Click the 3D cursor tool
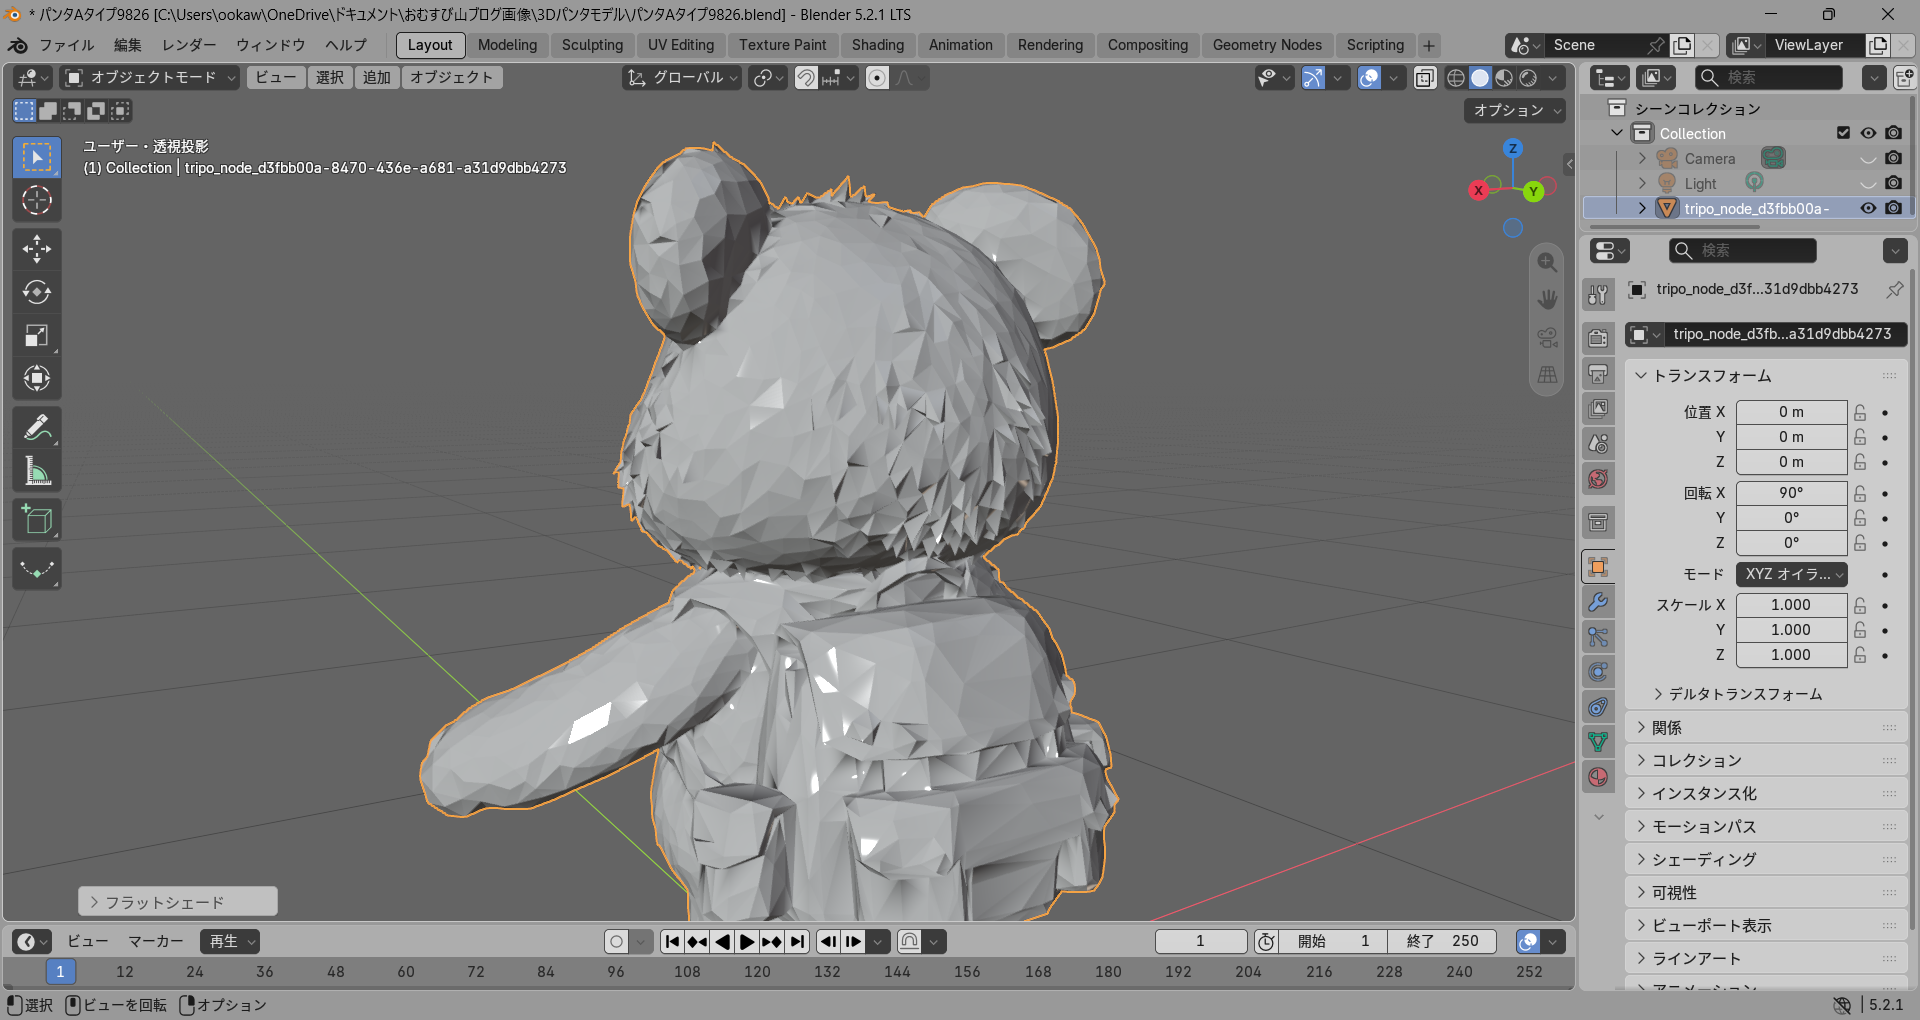 coord(37,200)
